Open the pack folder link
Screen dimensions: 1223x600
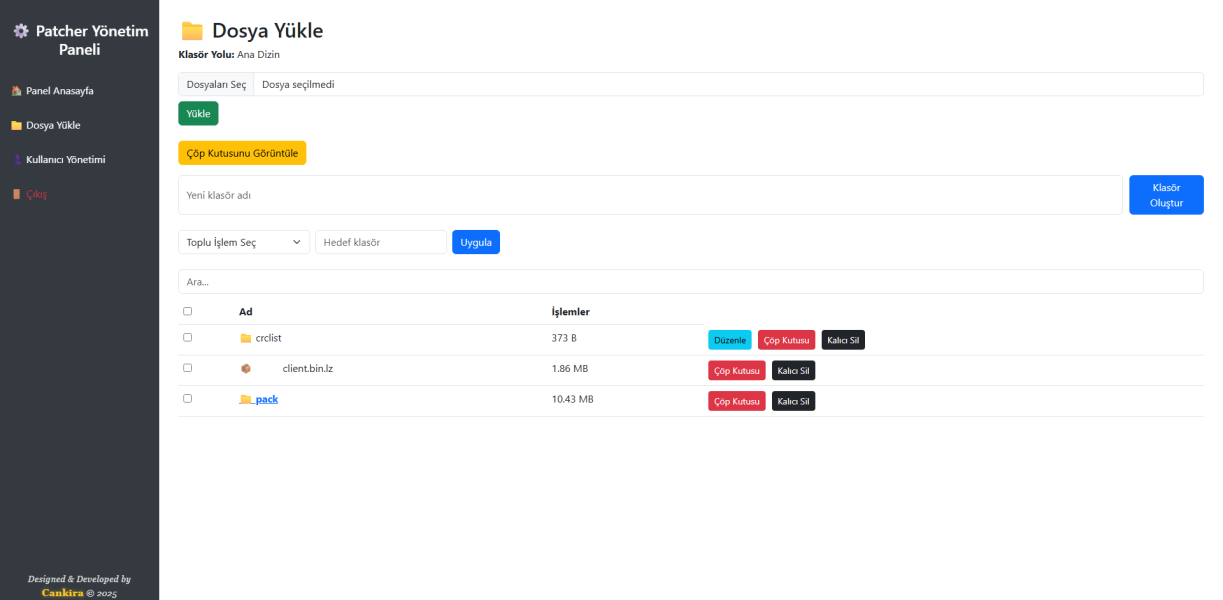266,399
